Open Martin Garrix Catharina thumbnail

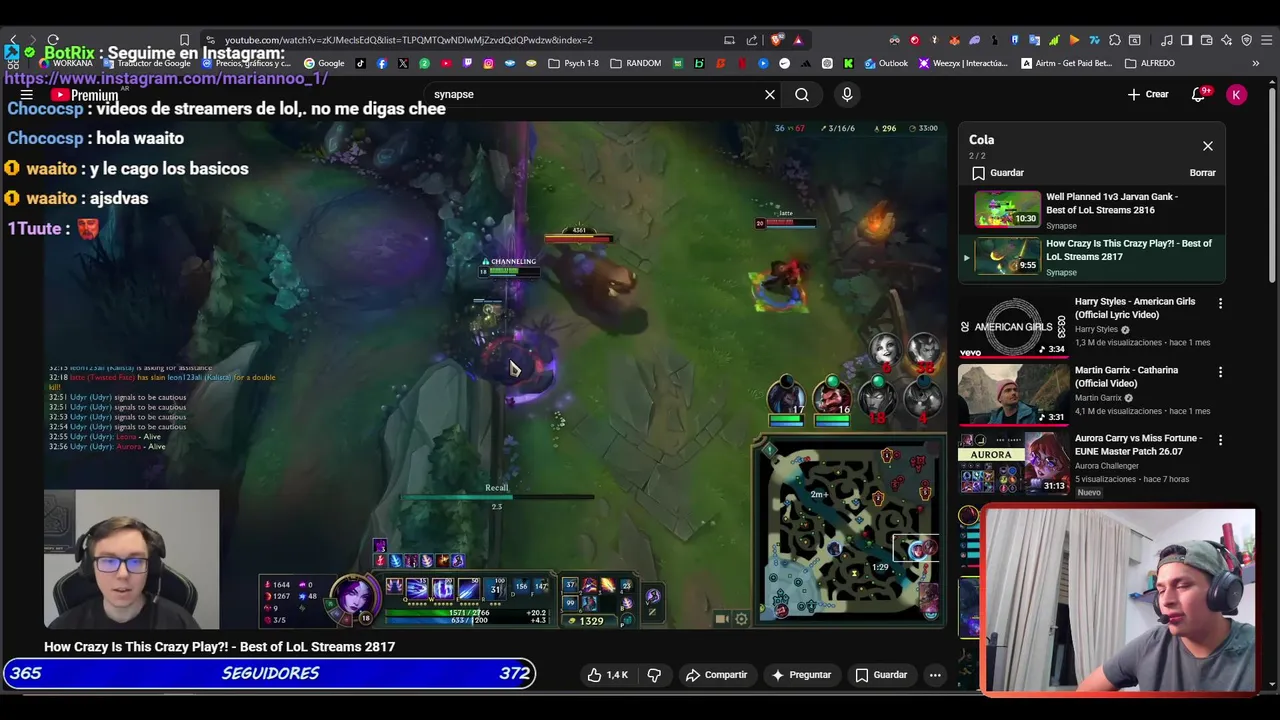pos(1013,395)
